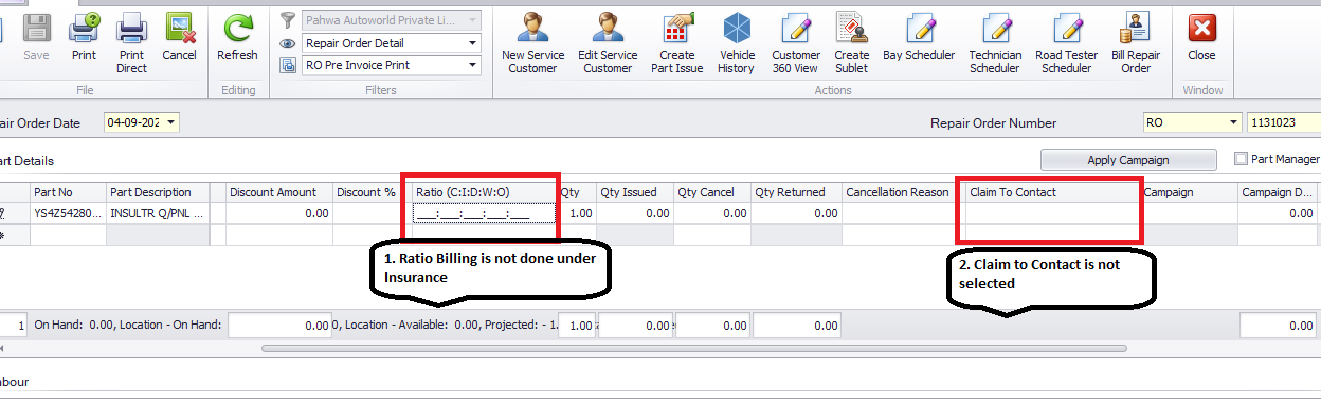
Task: Open Vehicle History
Action: click(736, 43)
